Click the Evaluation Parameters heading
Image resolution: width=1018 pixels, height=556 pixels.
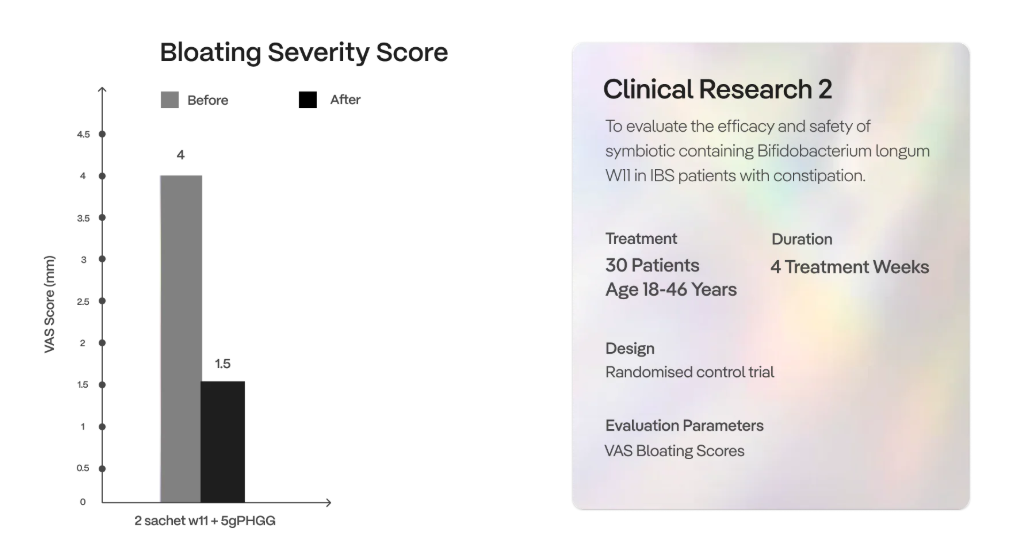click(684, 426)
